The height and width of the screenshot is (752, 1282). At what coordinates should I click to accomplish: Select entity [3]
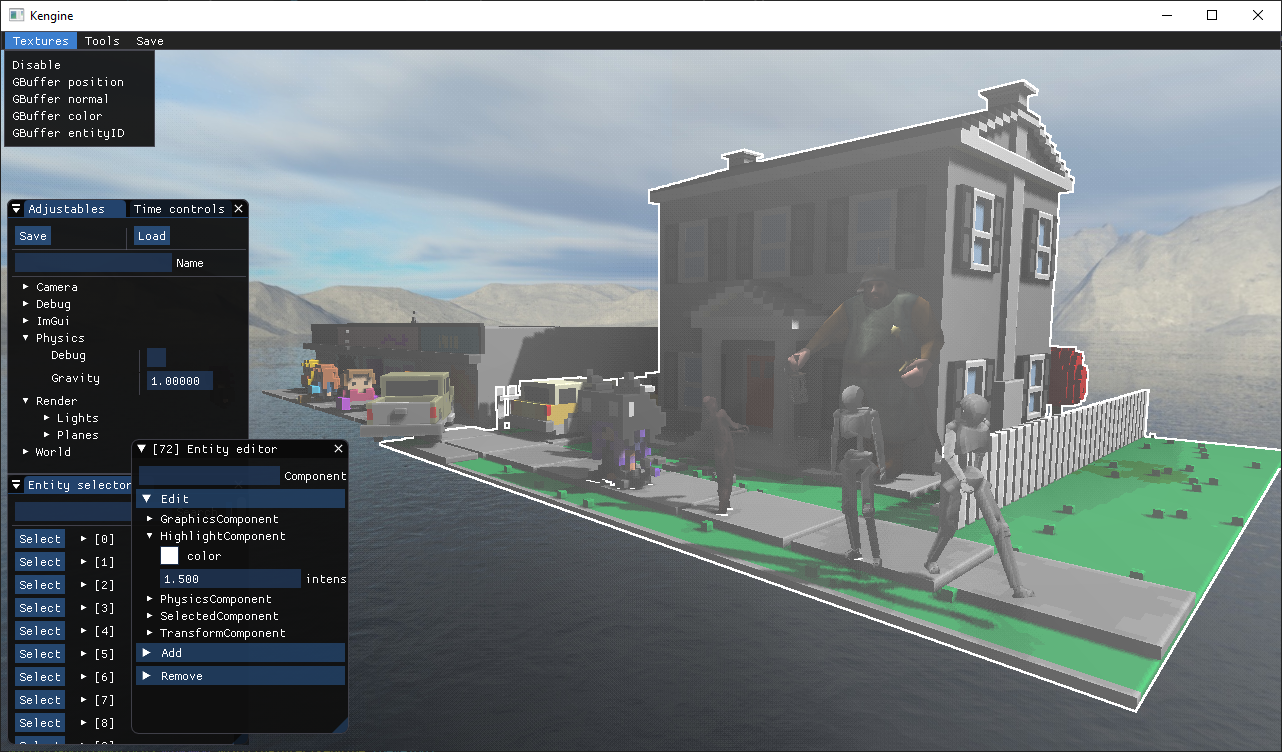coord(40,608)
